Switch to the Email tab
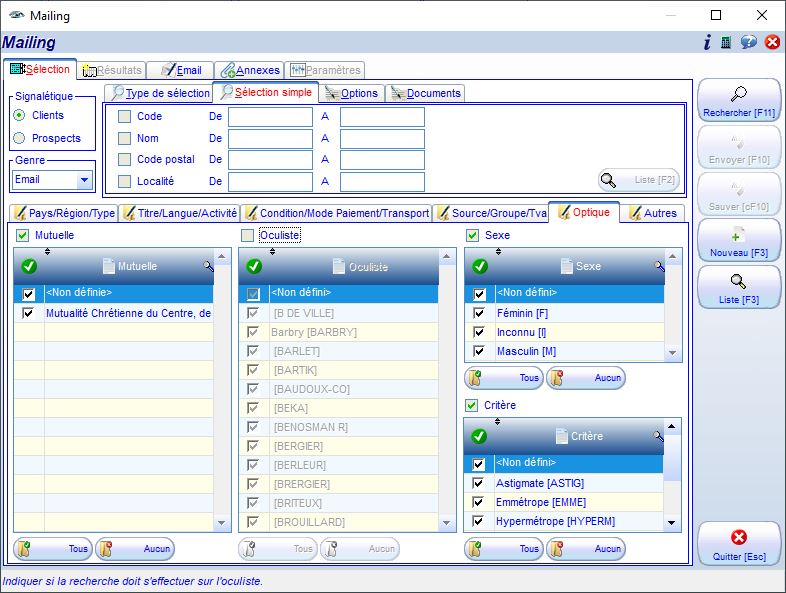Image resolution: width=786 pixels, height=593 pixels. click(x=181, y=70)
